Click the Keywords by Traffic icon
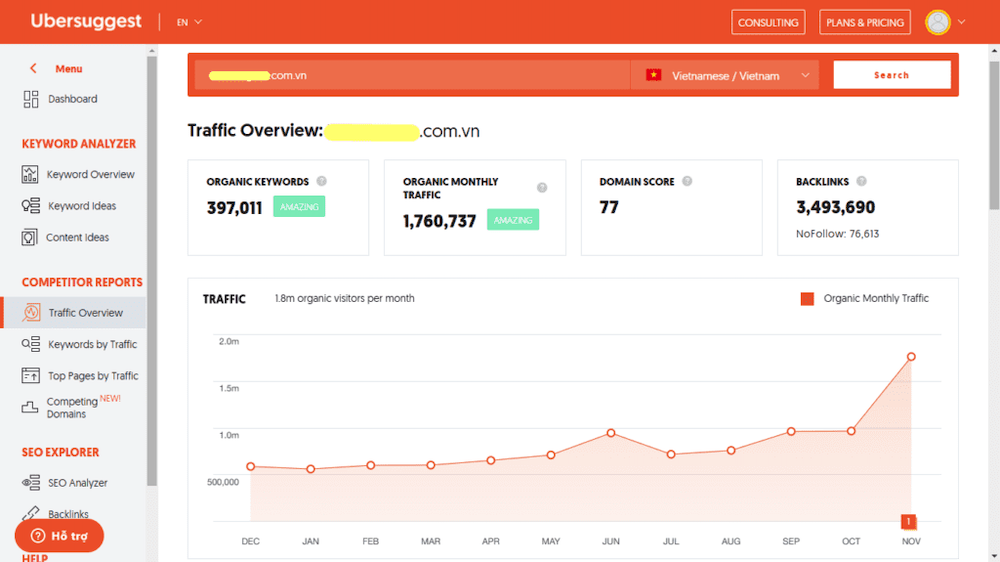 (31, 344)
